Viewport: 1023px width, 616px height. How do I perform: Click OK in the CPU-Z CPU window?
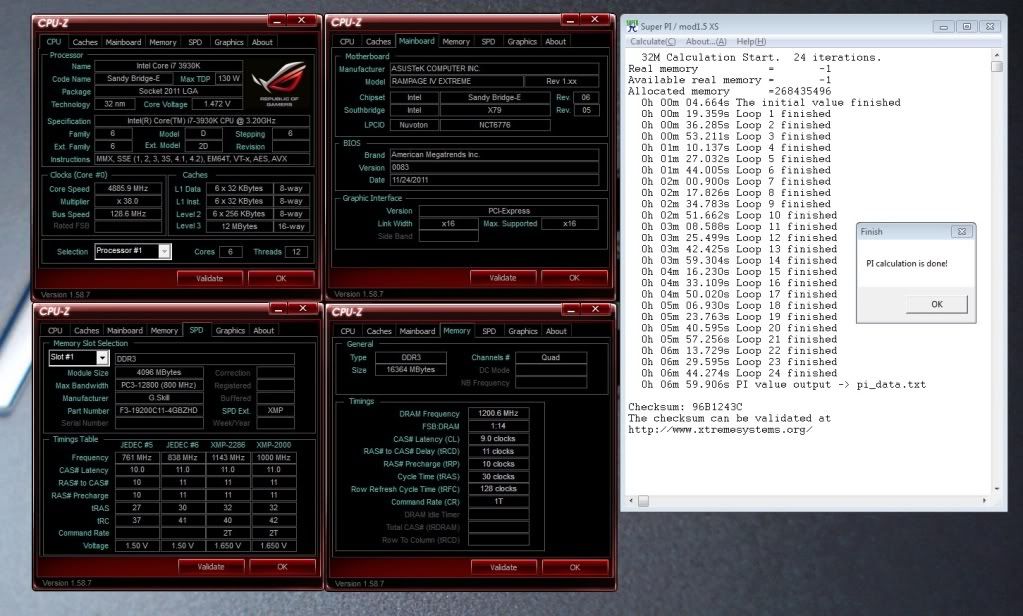[x=281, y=279]
